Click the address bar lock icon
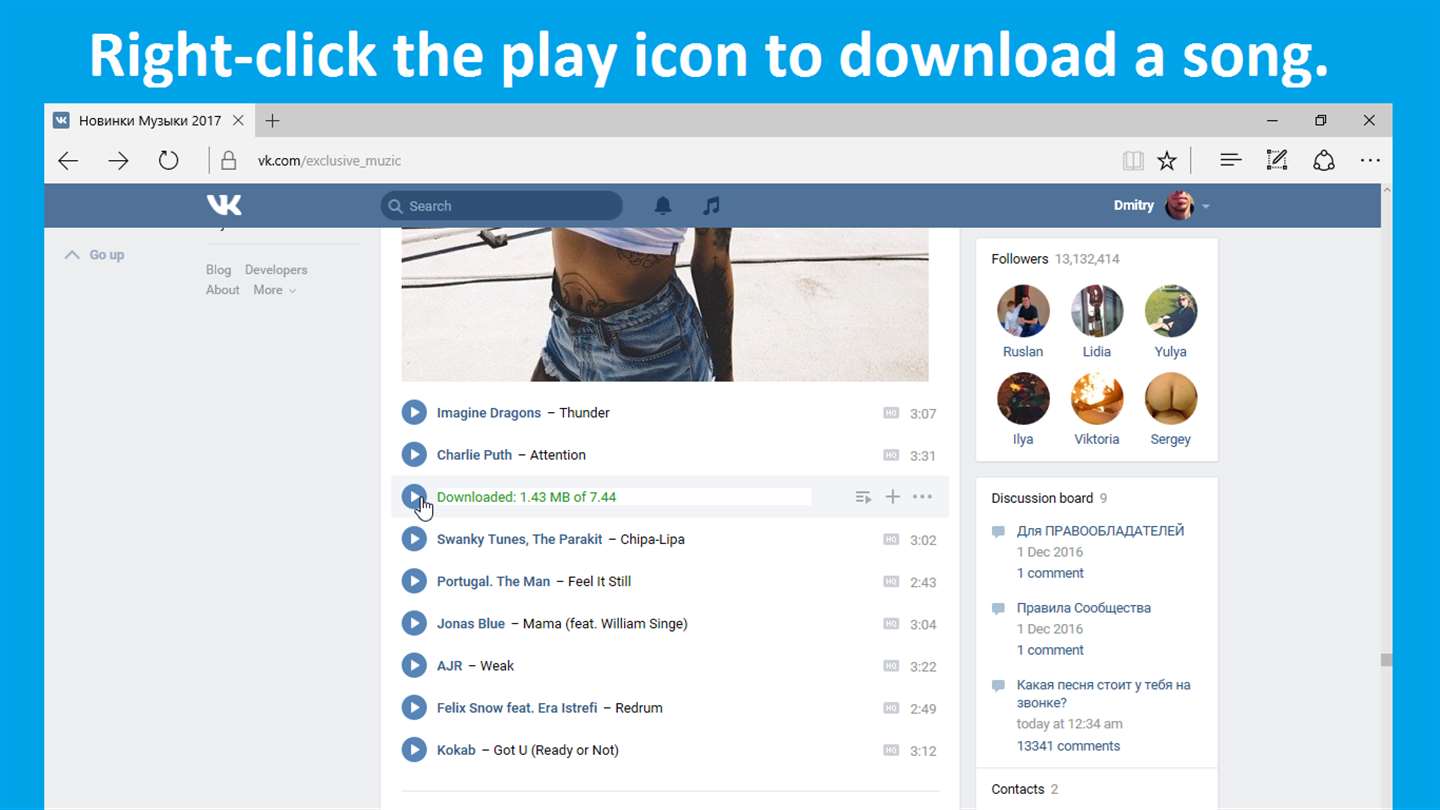The width and height of the screenshot is (1440, 810). tap(229, 160)
